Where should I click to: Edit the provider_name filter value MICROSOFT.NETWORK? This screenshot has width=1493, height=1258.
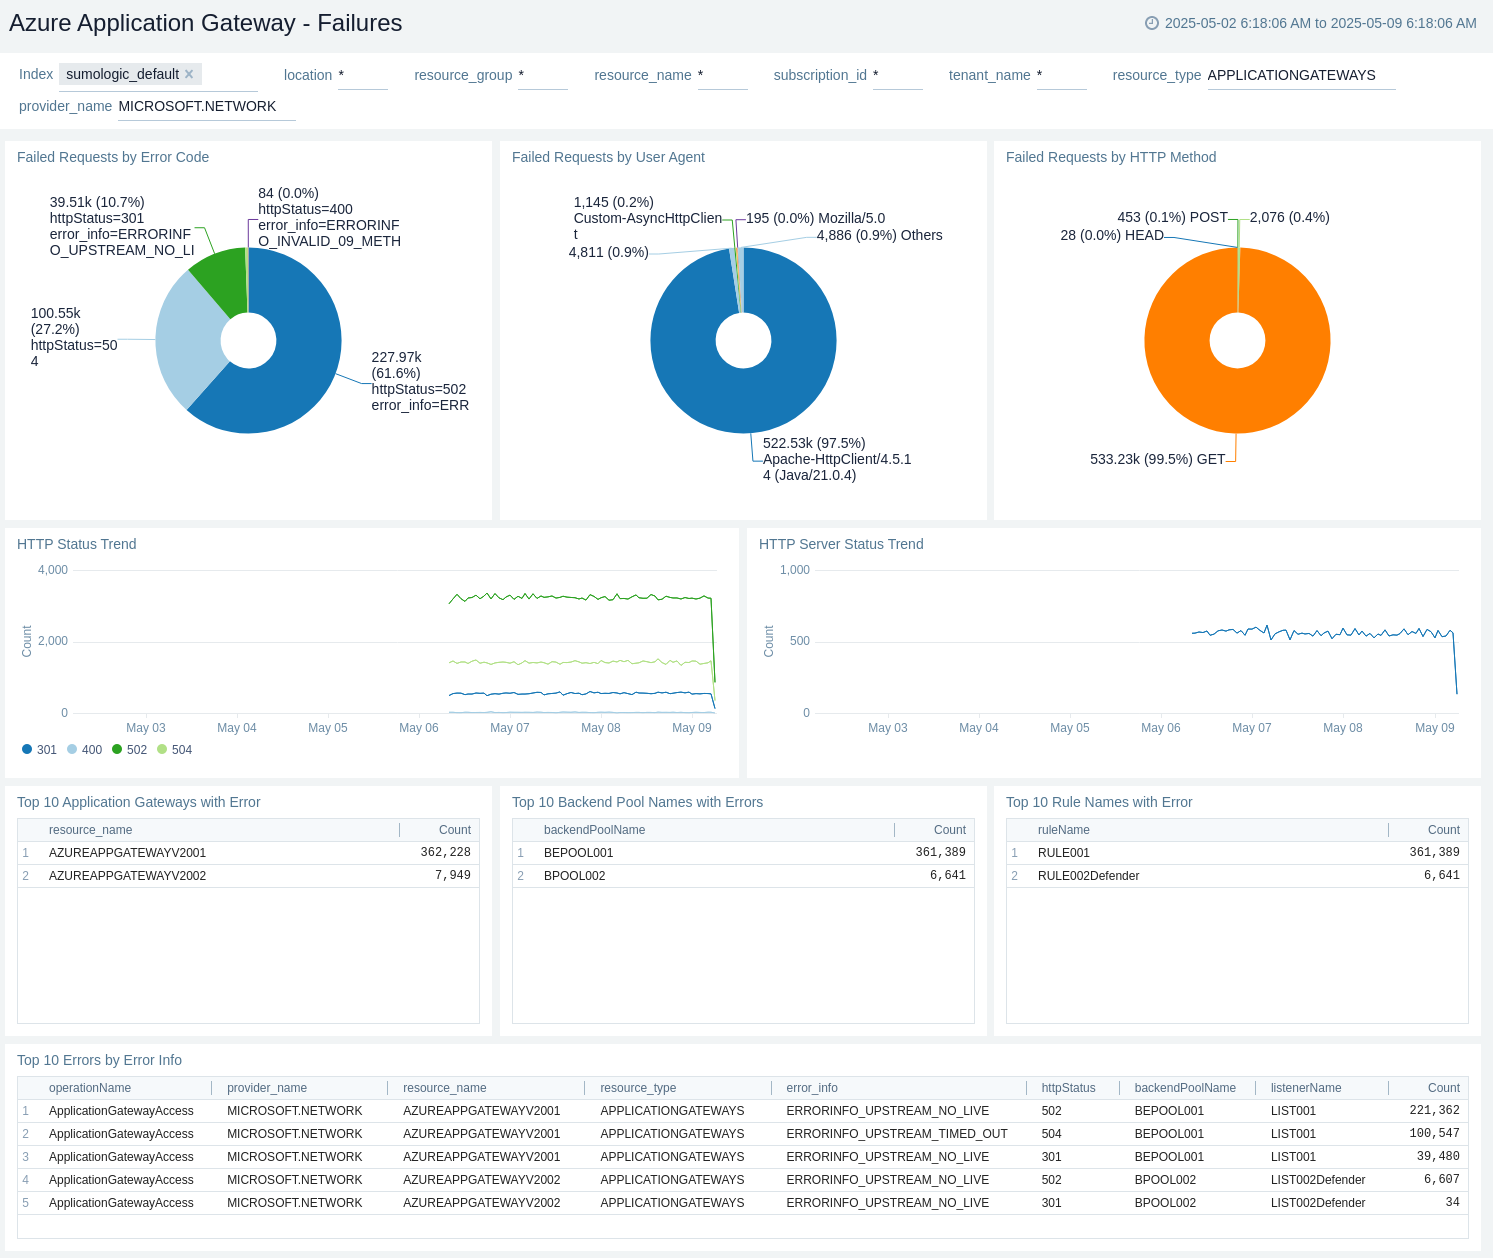[x=206, y=106]
